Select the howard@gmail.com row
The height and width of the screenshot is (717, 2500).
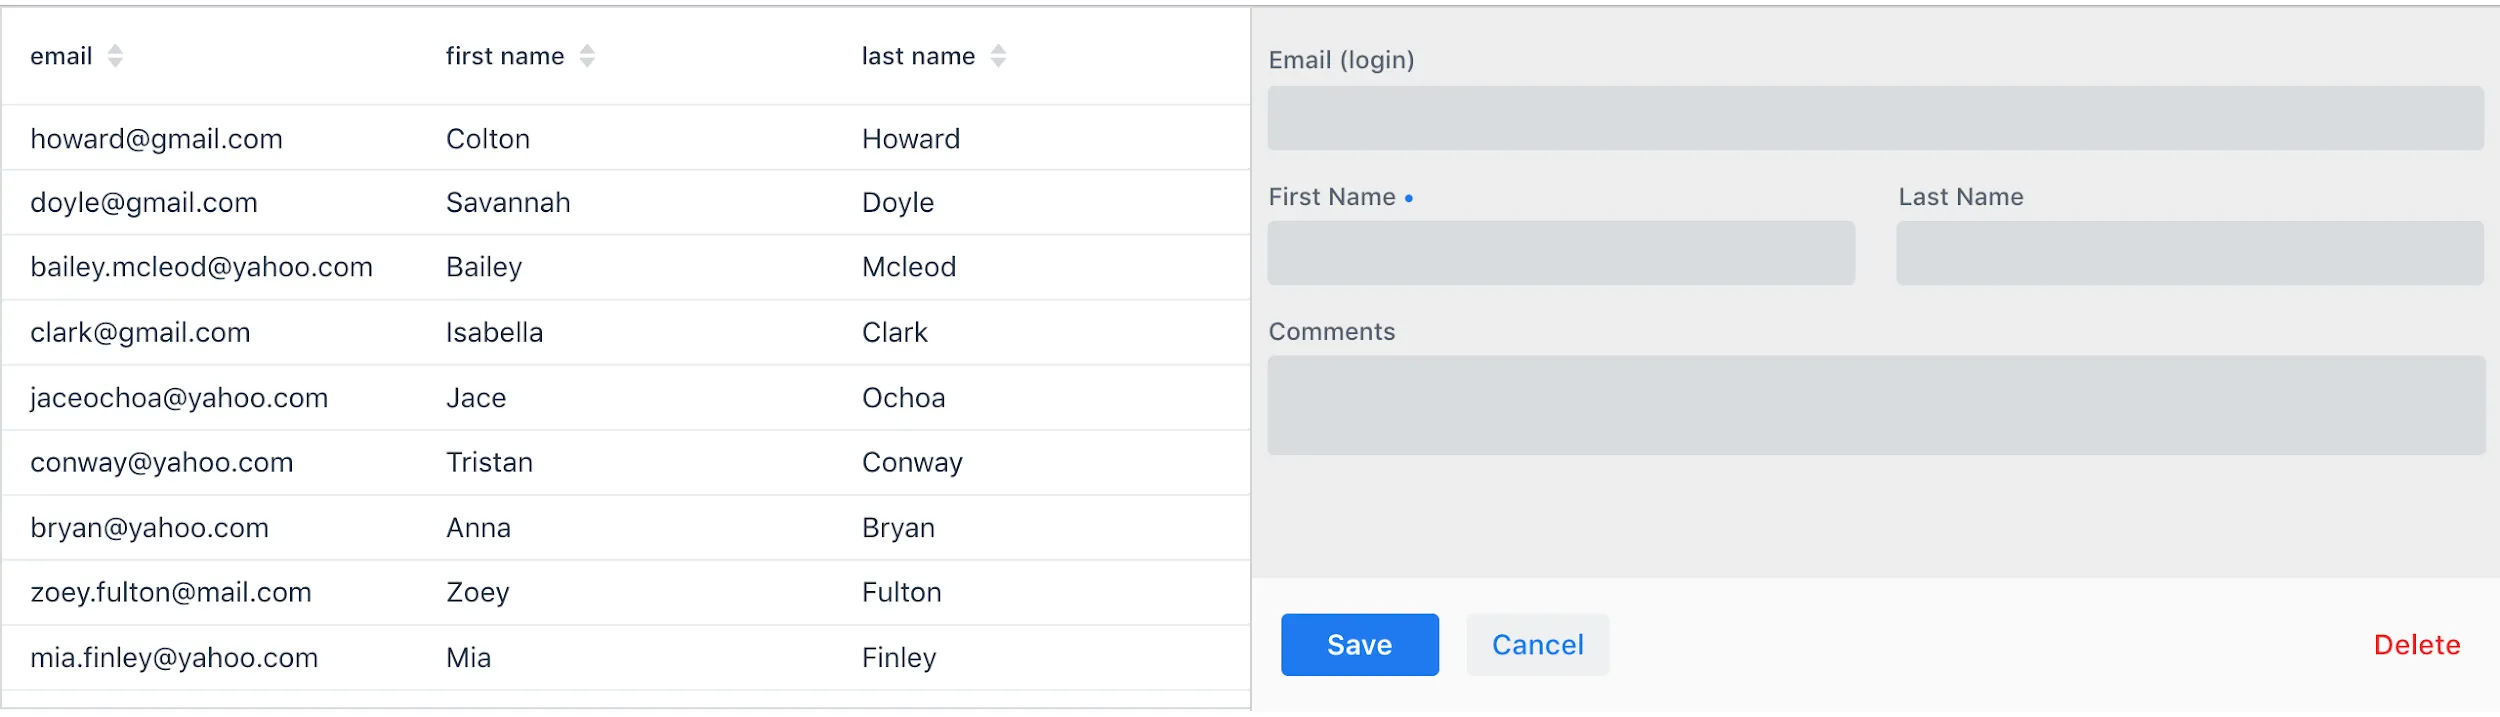coord(156,139)
